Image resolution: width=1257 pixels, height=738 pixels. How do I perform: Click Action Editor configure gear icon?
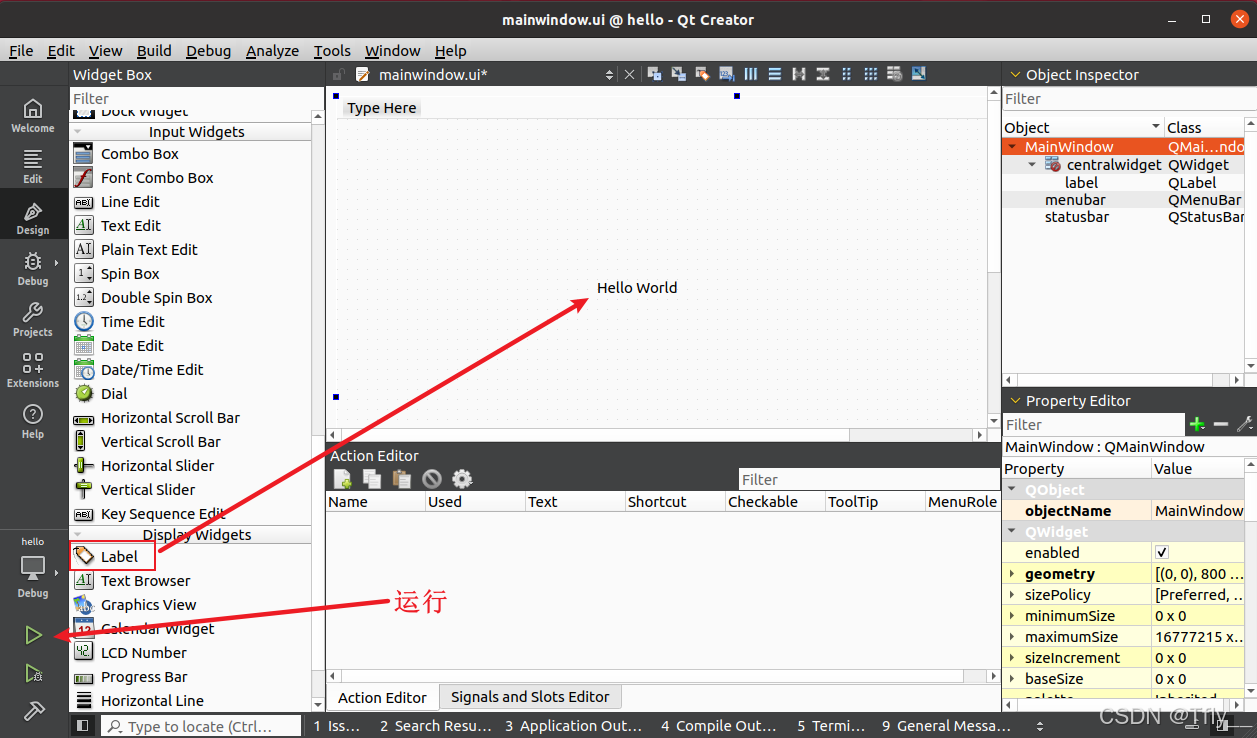coord(462,479)
